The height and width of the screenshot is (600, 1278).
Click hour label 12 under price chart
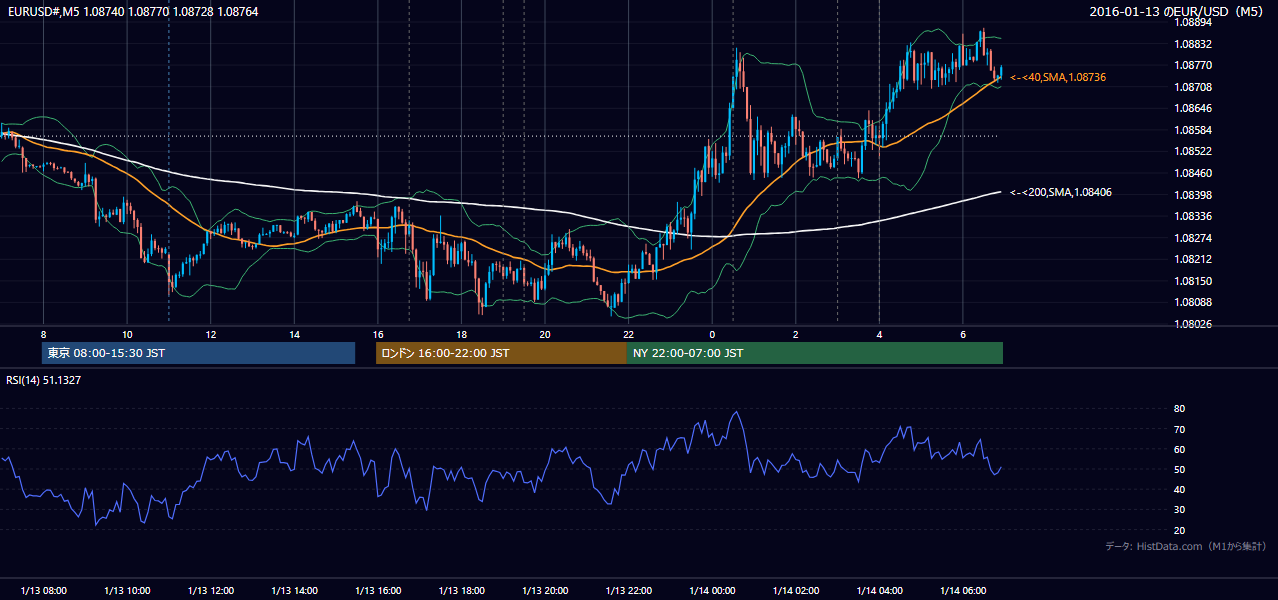tap(211, 334)
